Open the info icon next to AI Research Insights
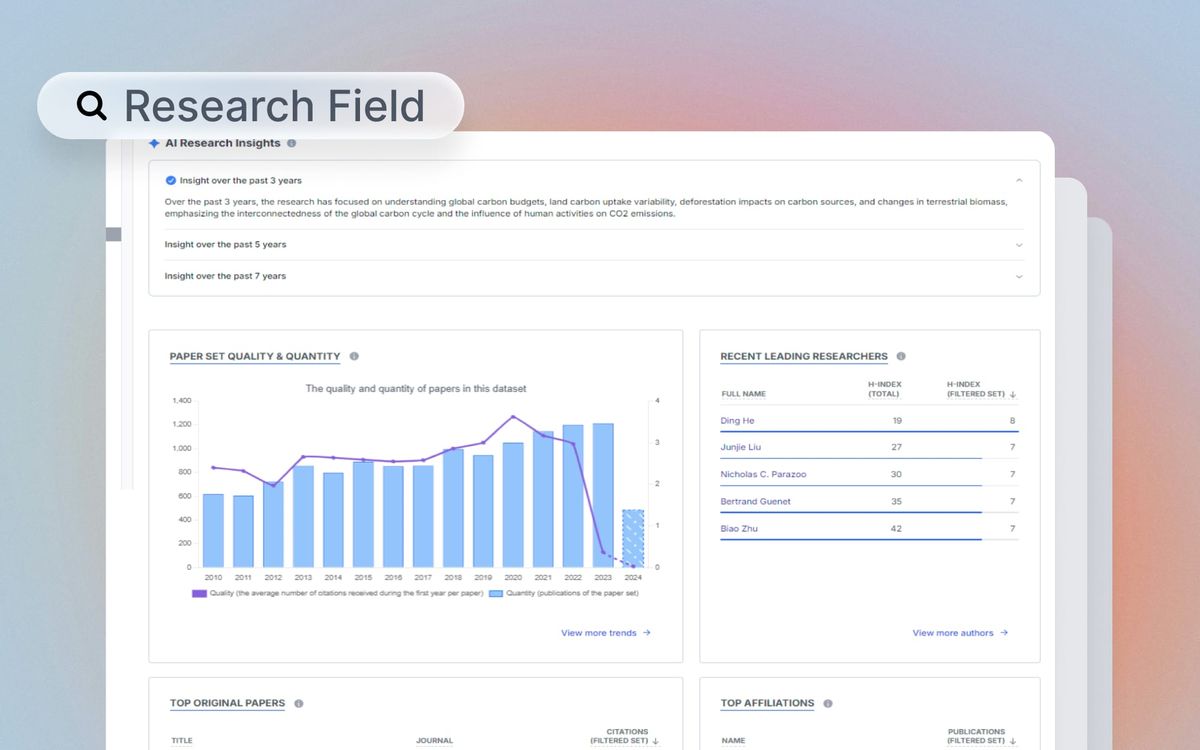Image resolution: width=1200 pixels, height=750 pixels. [291, 143]
